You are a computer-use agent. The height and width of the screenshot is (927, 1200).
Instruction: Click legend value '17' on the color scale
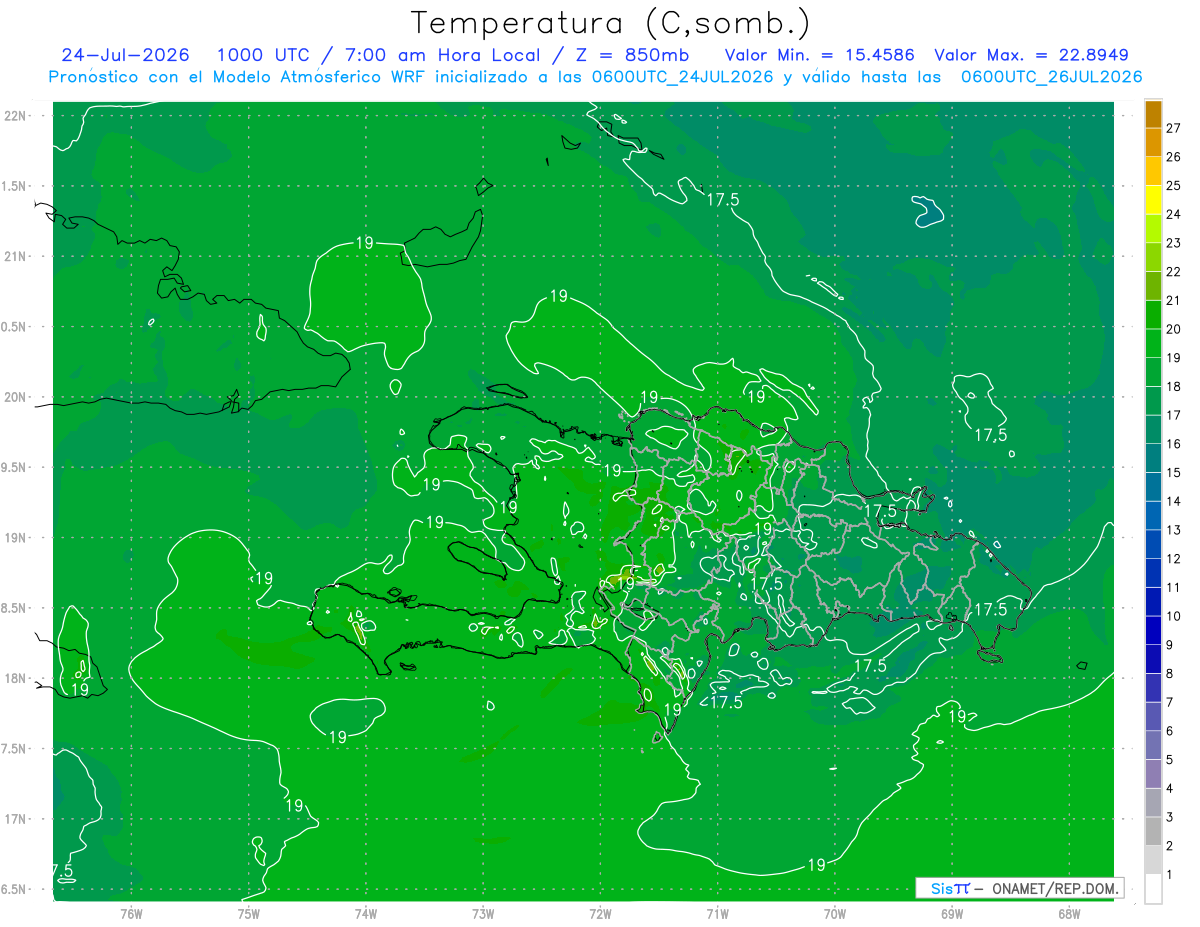pyautogui.click(x=1173, y=415)
